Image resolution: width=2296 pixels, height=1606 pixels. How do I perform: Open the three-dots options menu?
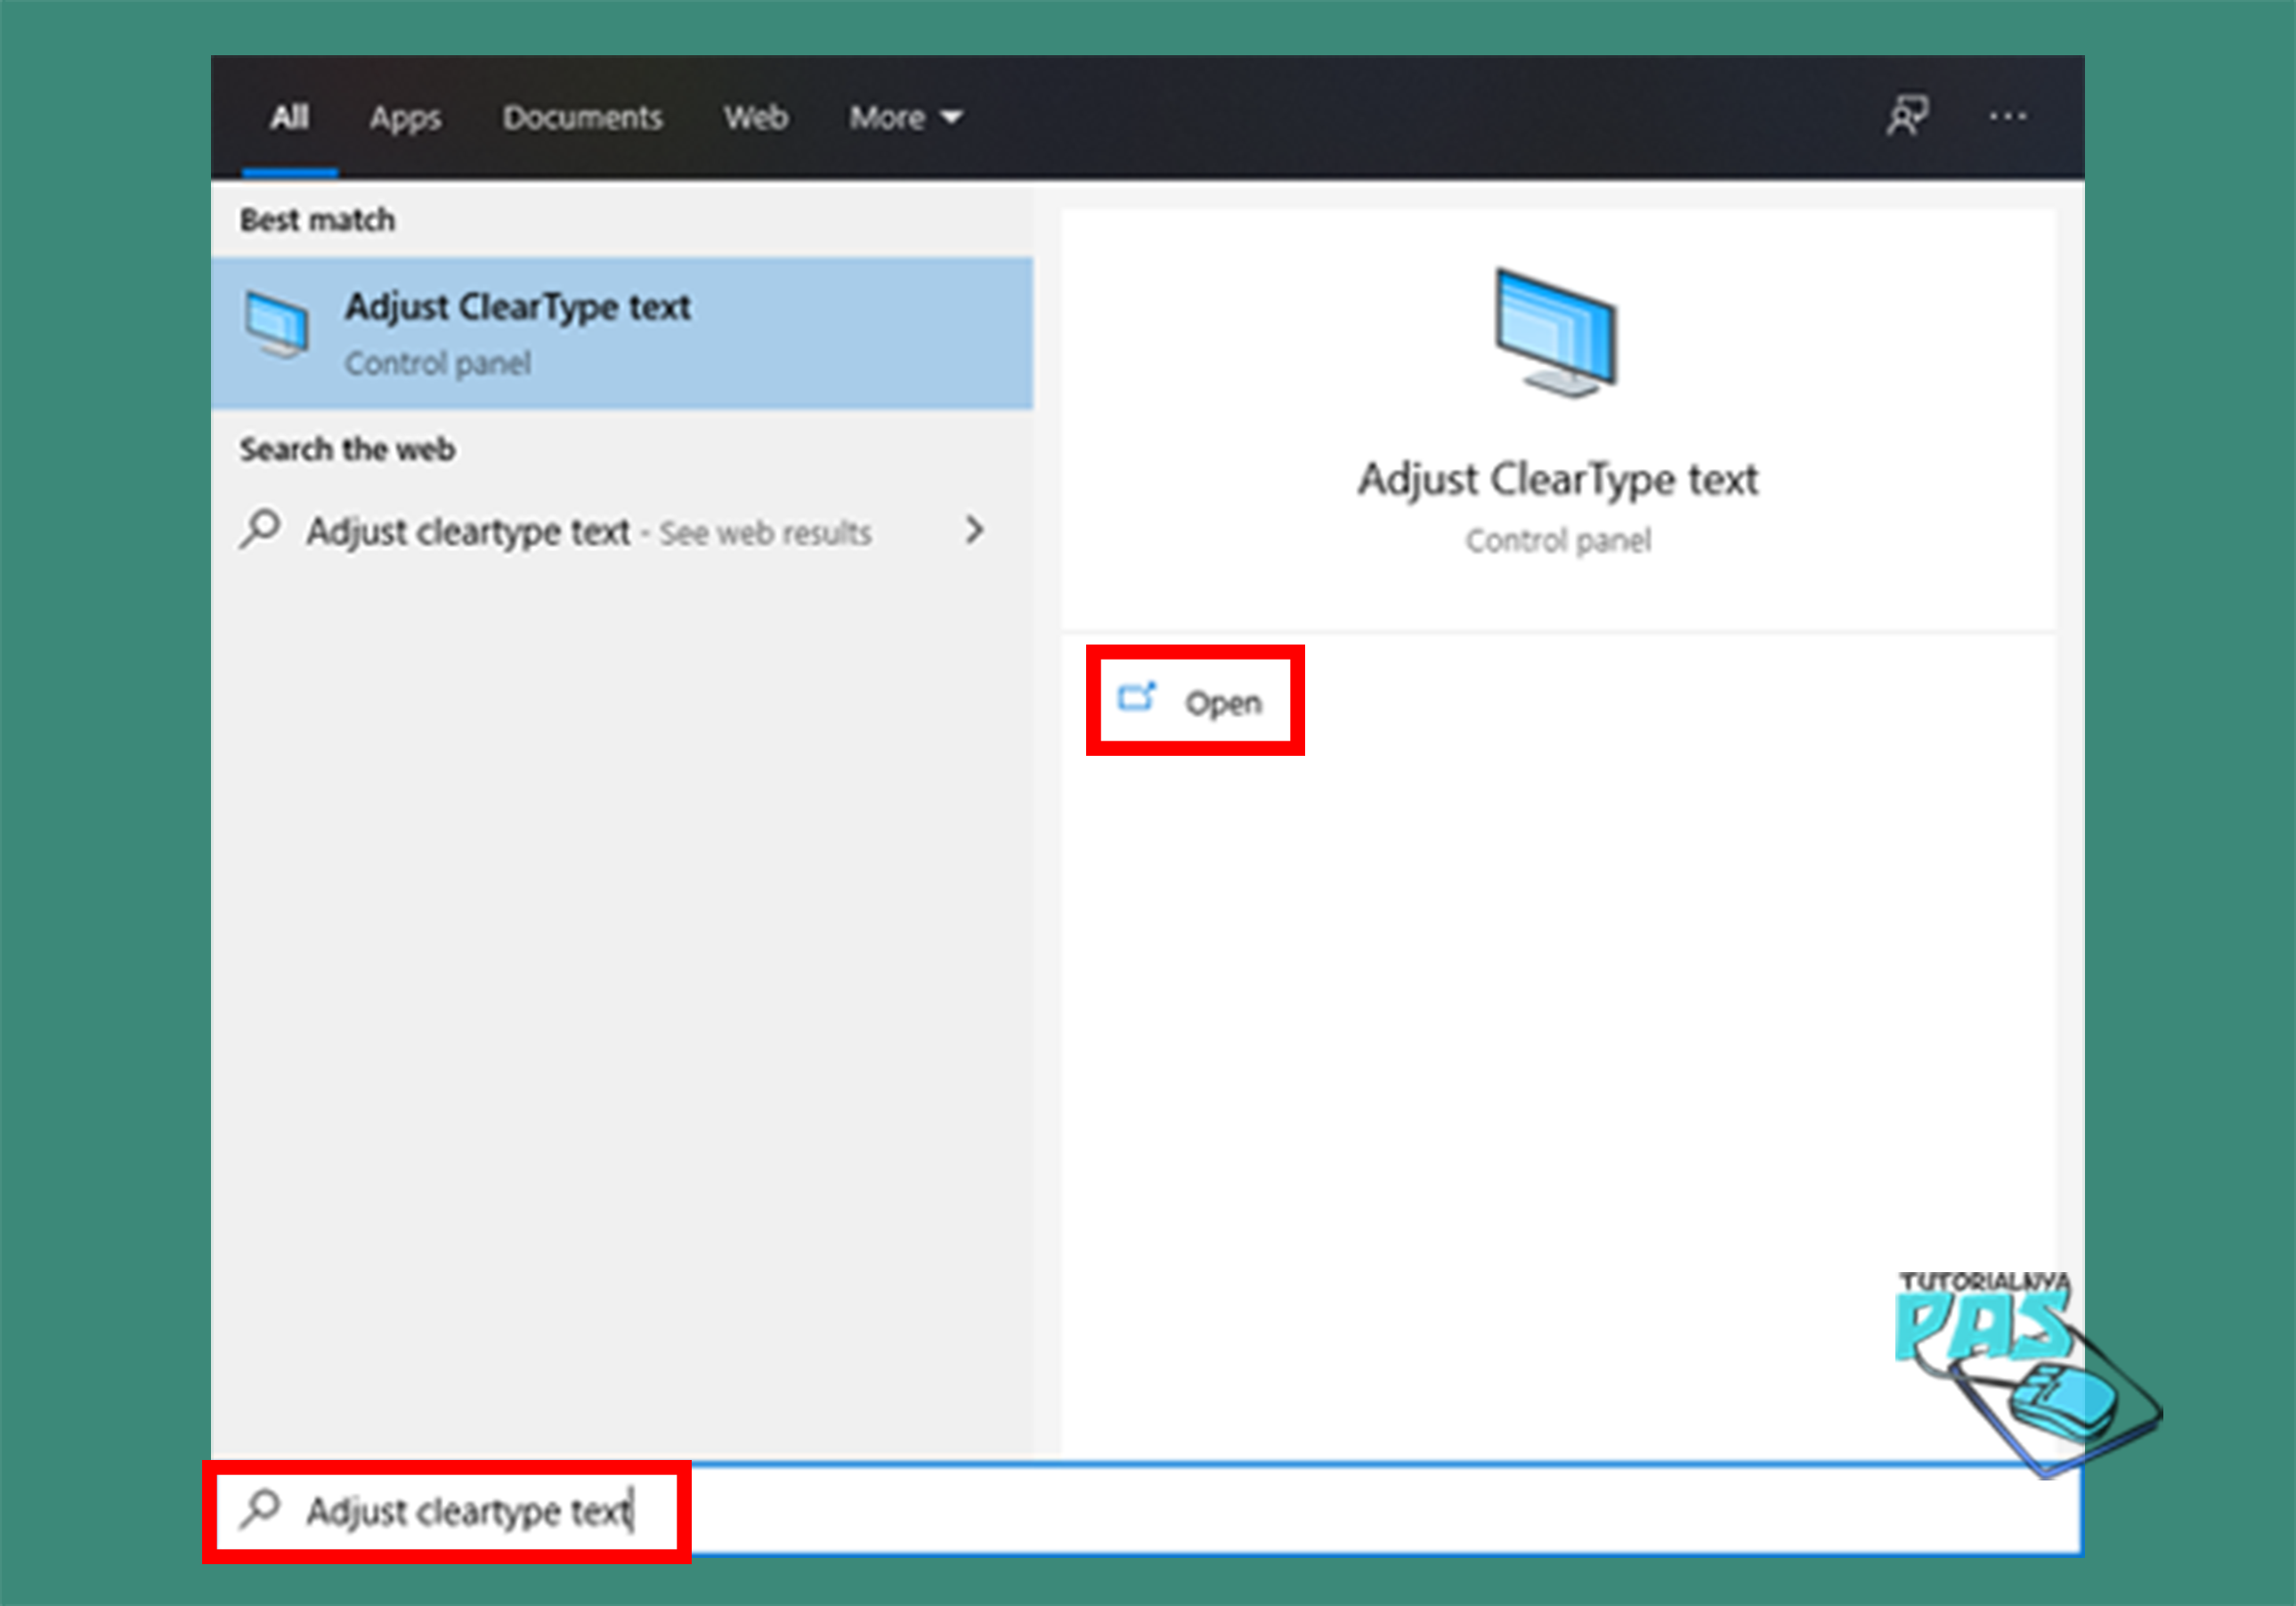(x=2007, y=117)
